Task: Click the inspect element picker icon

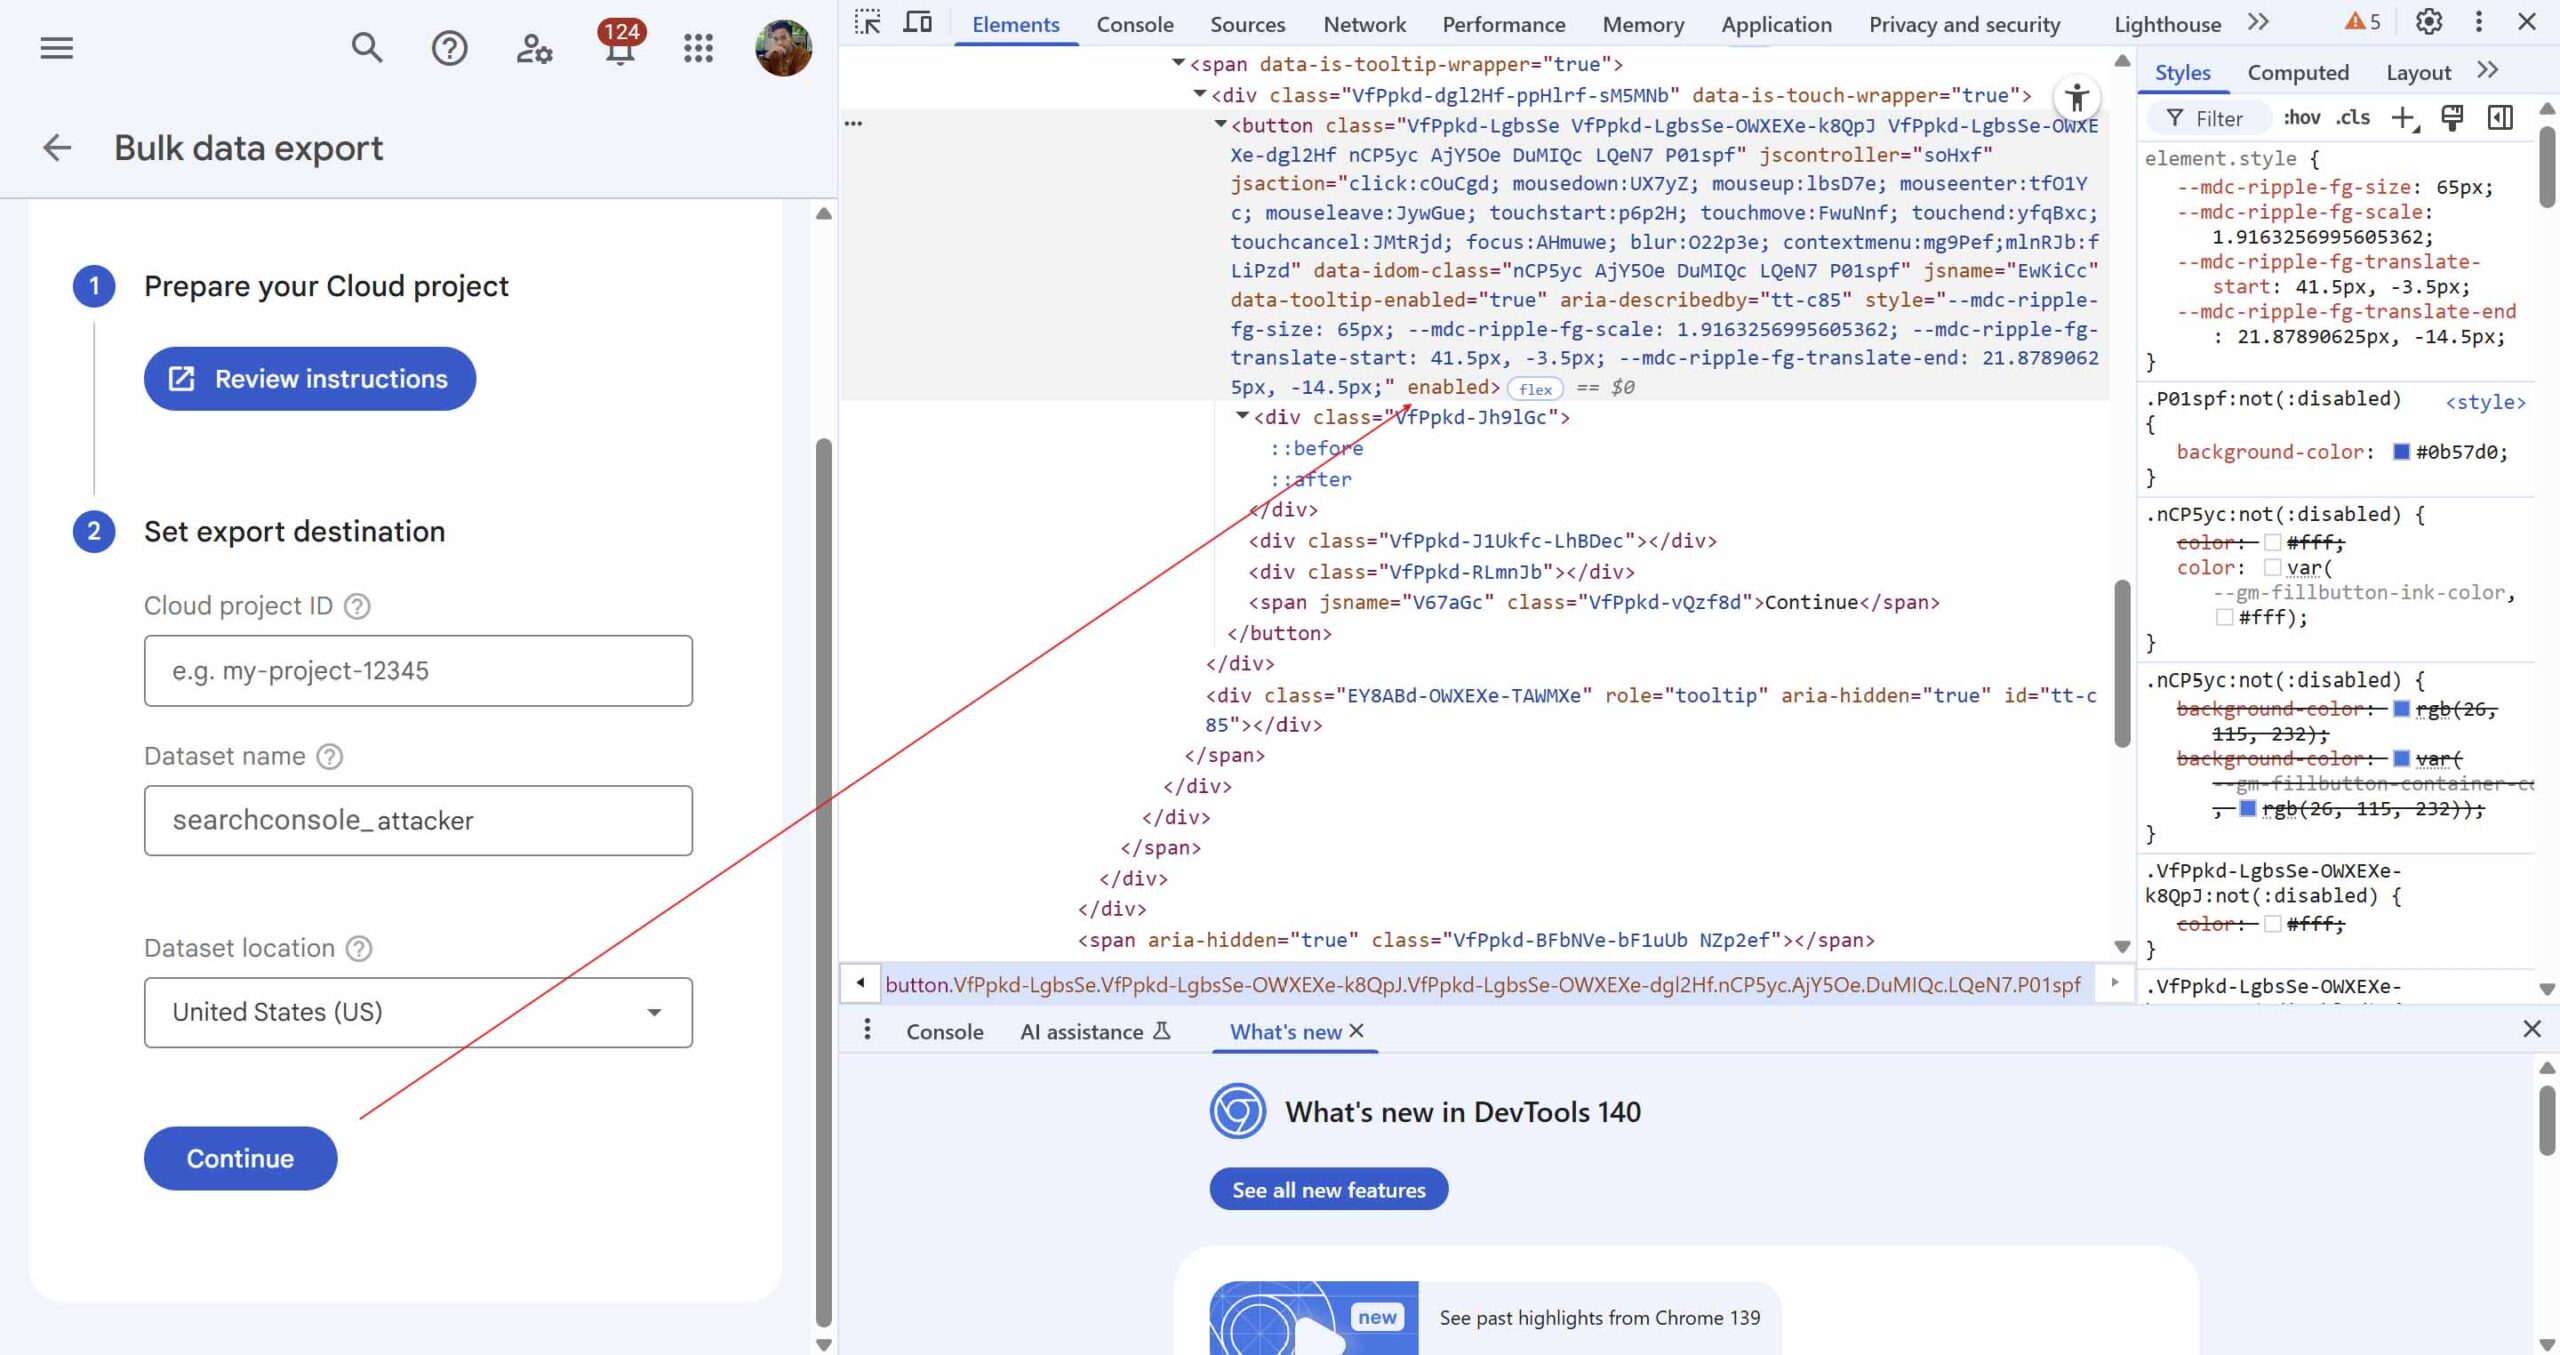Action: coord(867,22)
